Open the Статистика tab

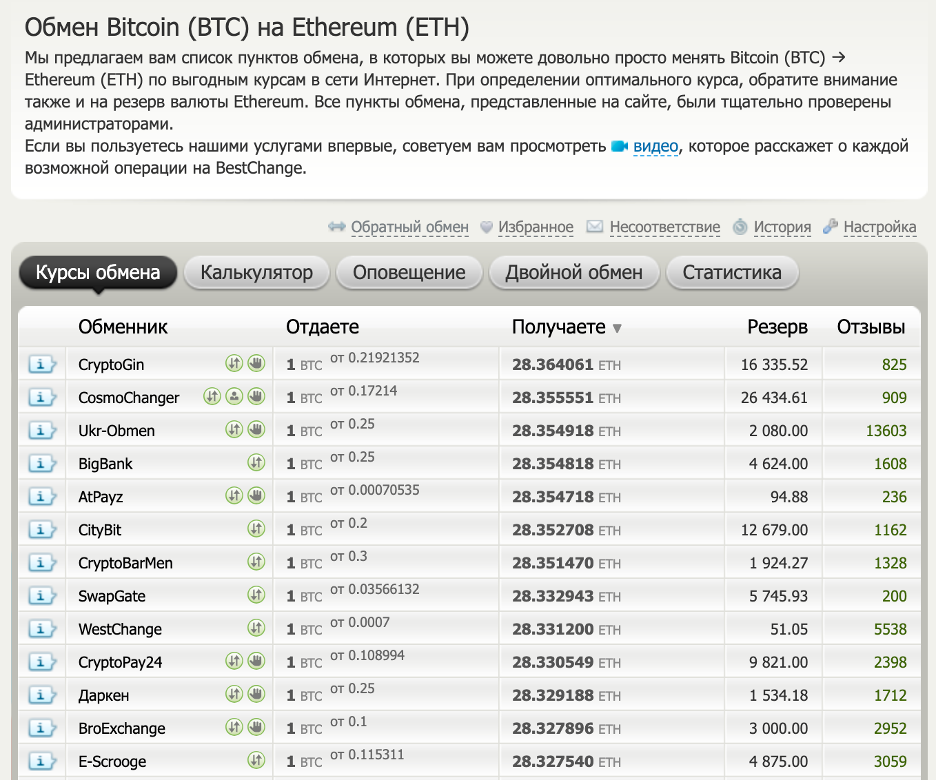tap(732, 273)
